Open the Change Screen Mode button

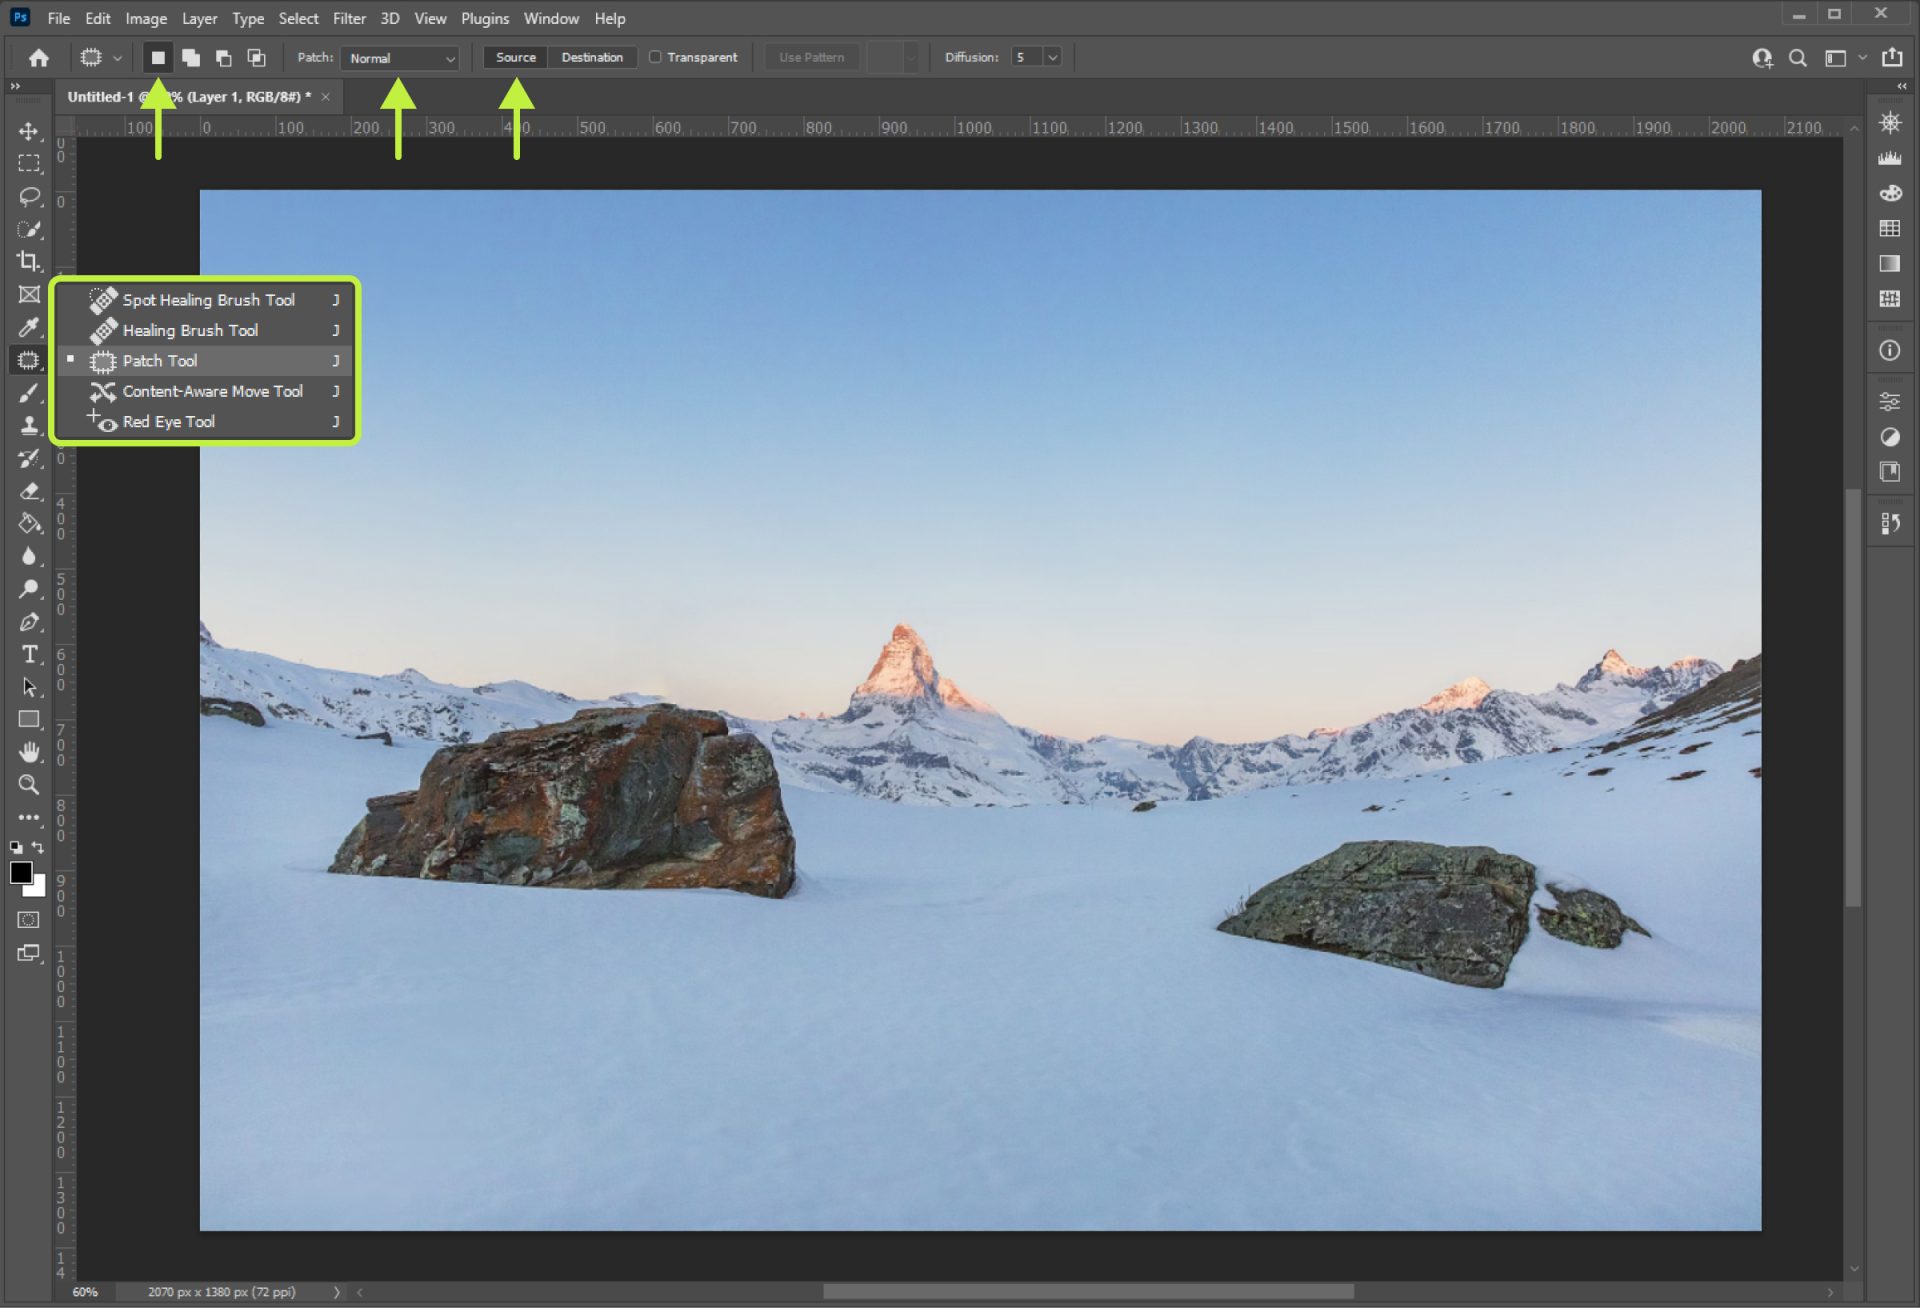29,953
